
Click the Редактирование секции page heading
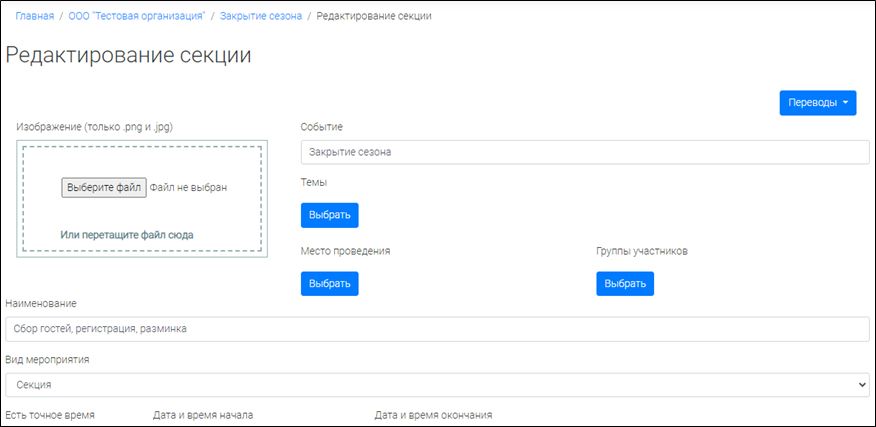129,55
